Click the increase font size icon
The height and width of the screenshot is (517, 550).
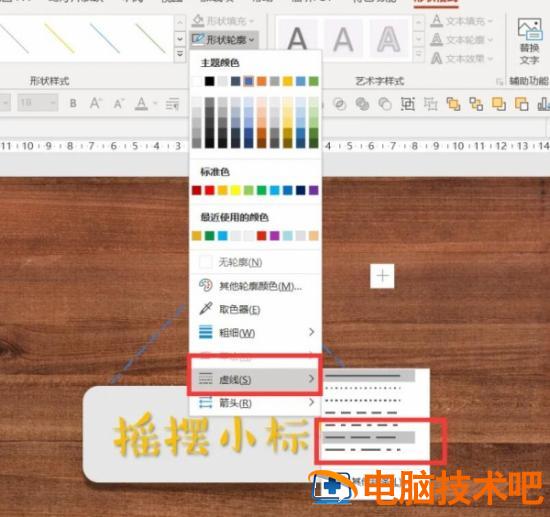(x=95, y=103)
